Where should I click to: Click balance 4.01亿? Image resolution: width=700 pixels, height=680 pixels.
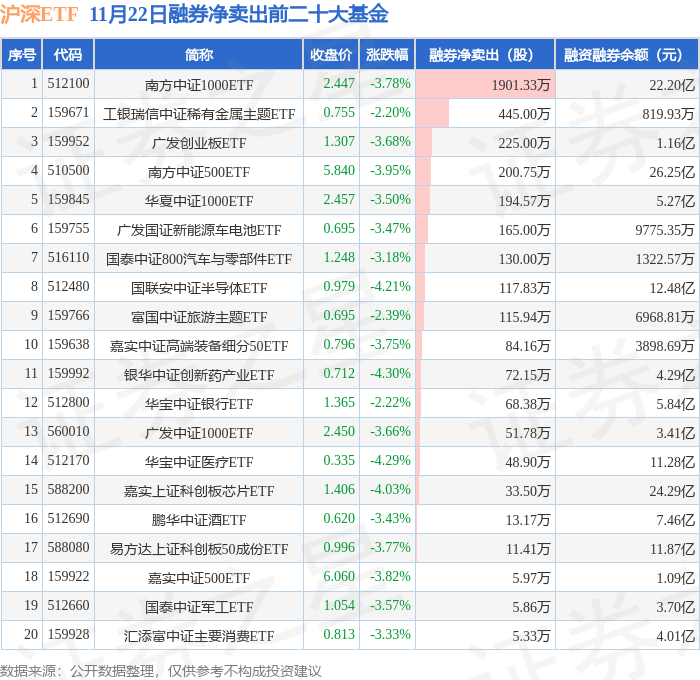click(675, 636)
